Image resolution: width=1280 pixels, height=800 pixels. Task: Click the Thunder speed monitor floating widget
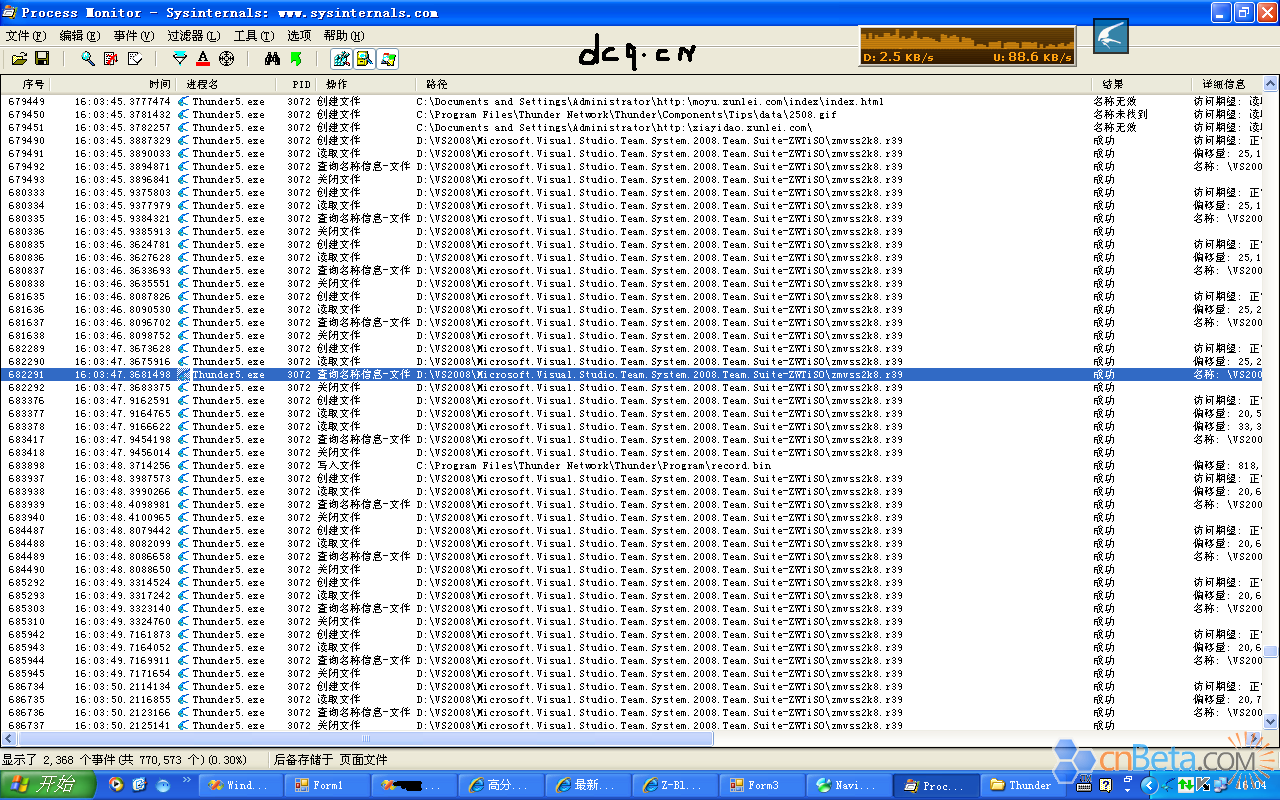coord(967,46)
